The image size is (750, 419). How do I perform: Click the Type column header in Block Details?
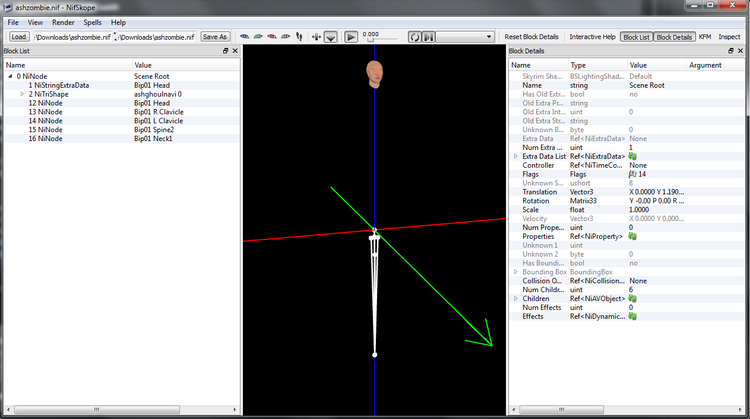pos(597,65)
